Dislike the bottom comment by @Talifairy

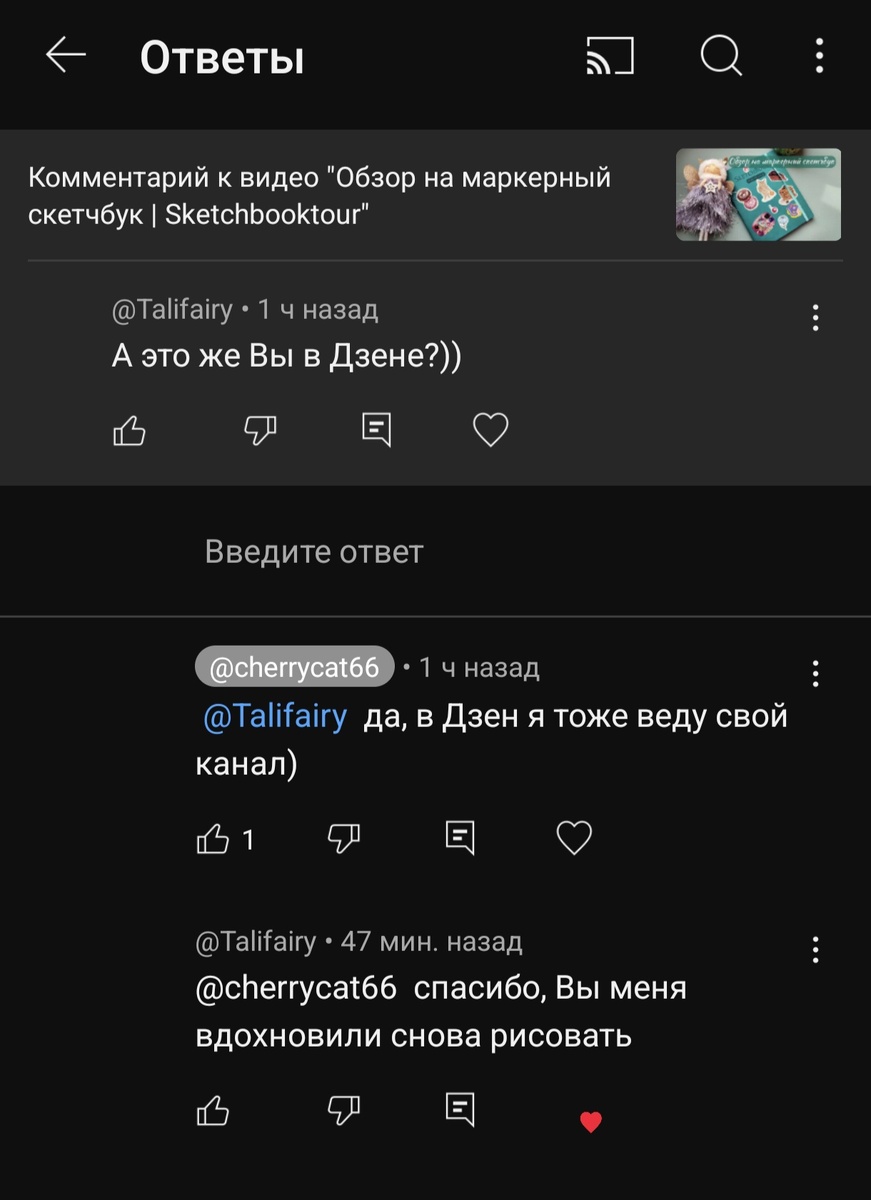point(344,1110)
